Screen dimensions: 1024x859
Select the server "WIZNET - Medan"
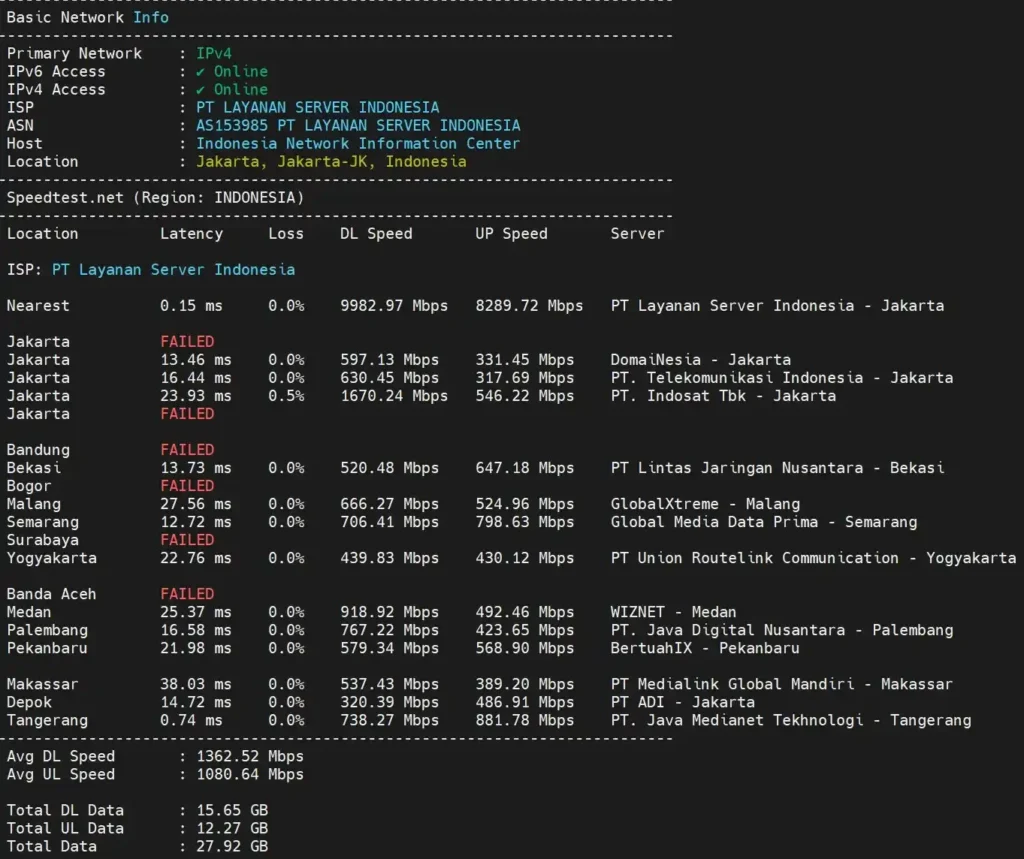click(x=674, y=613)
